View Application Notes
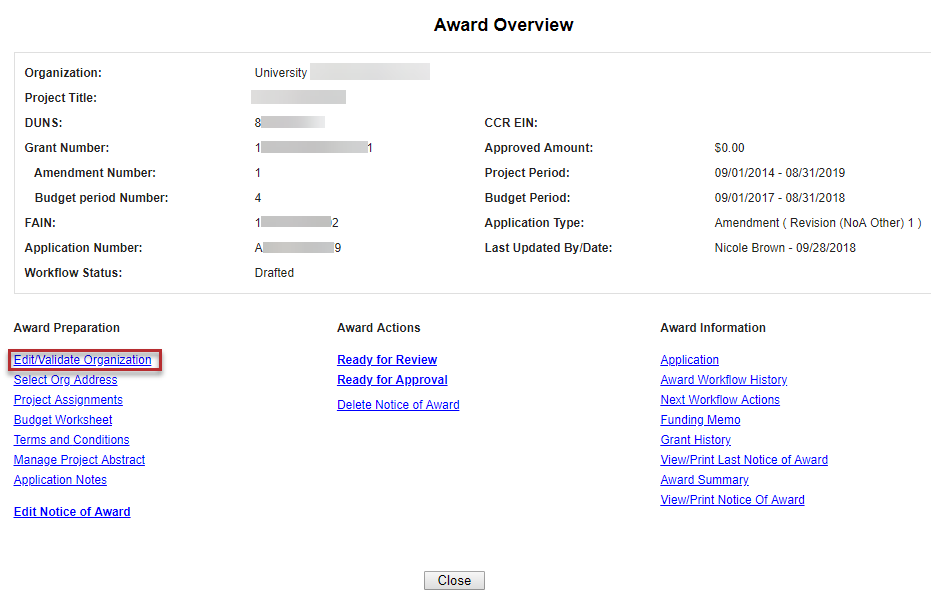Image resolution: width=931 pixels, height=596 pixels. click(60, 480)
